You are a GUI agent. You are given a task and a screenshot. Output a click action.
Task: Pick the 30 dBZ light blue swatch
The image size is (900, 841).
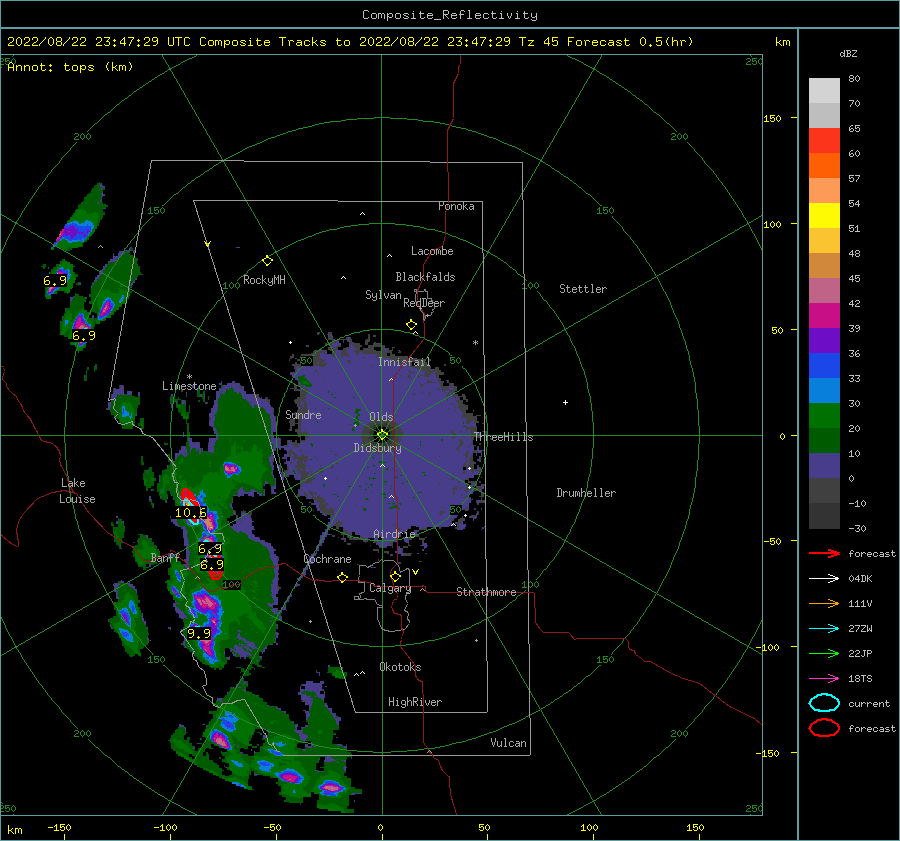tap(824, 390)
